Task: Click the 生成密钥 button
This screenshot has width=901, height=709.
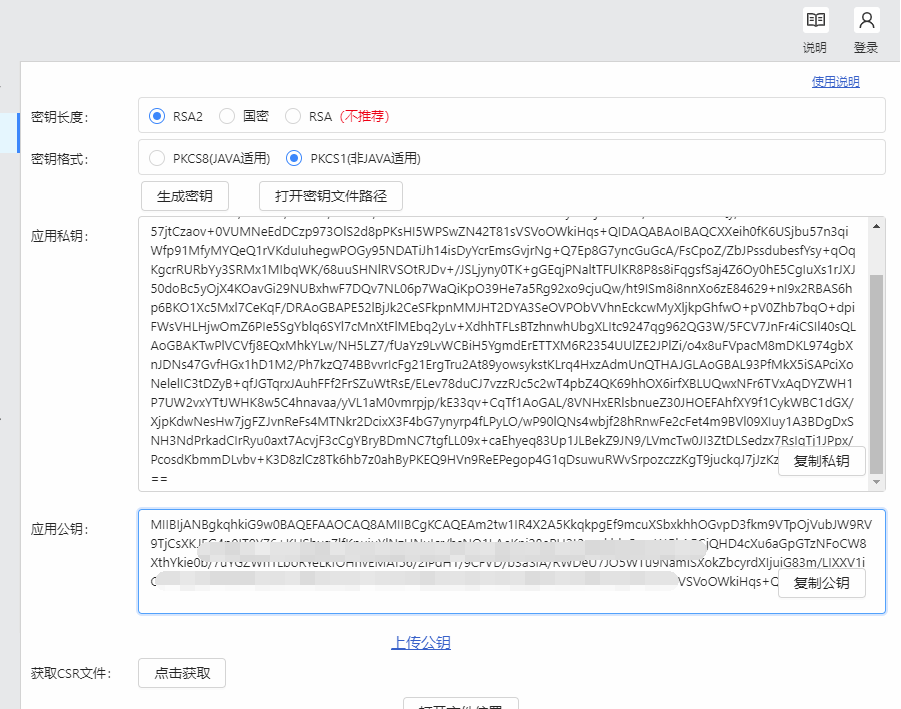Action: 185,195
